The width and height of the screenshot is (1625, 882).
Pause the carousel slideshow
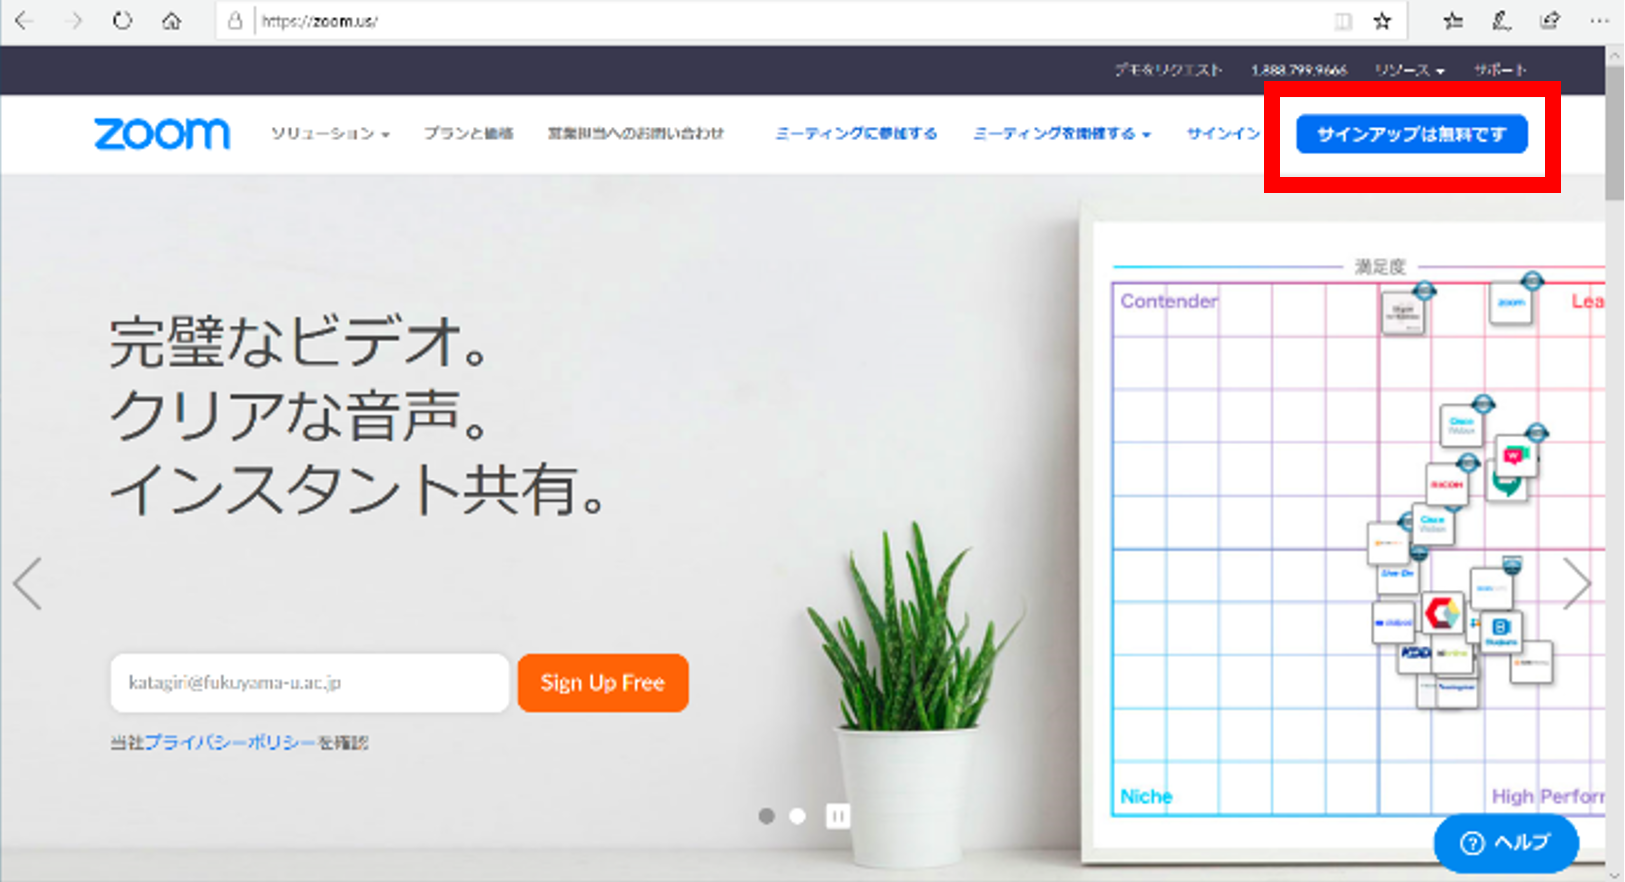tap(838, 816)
